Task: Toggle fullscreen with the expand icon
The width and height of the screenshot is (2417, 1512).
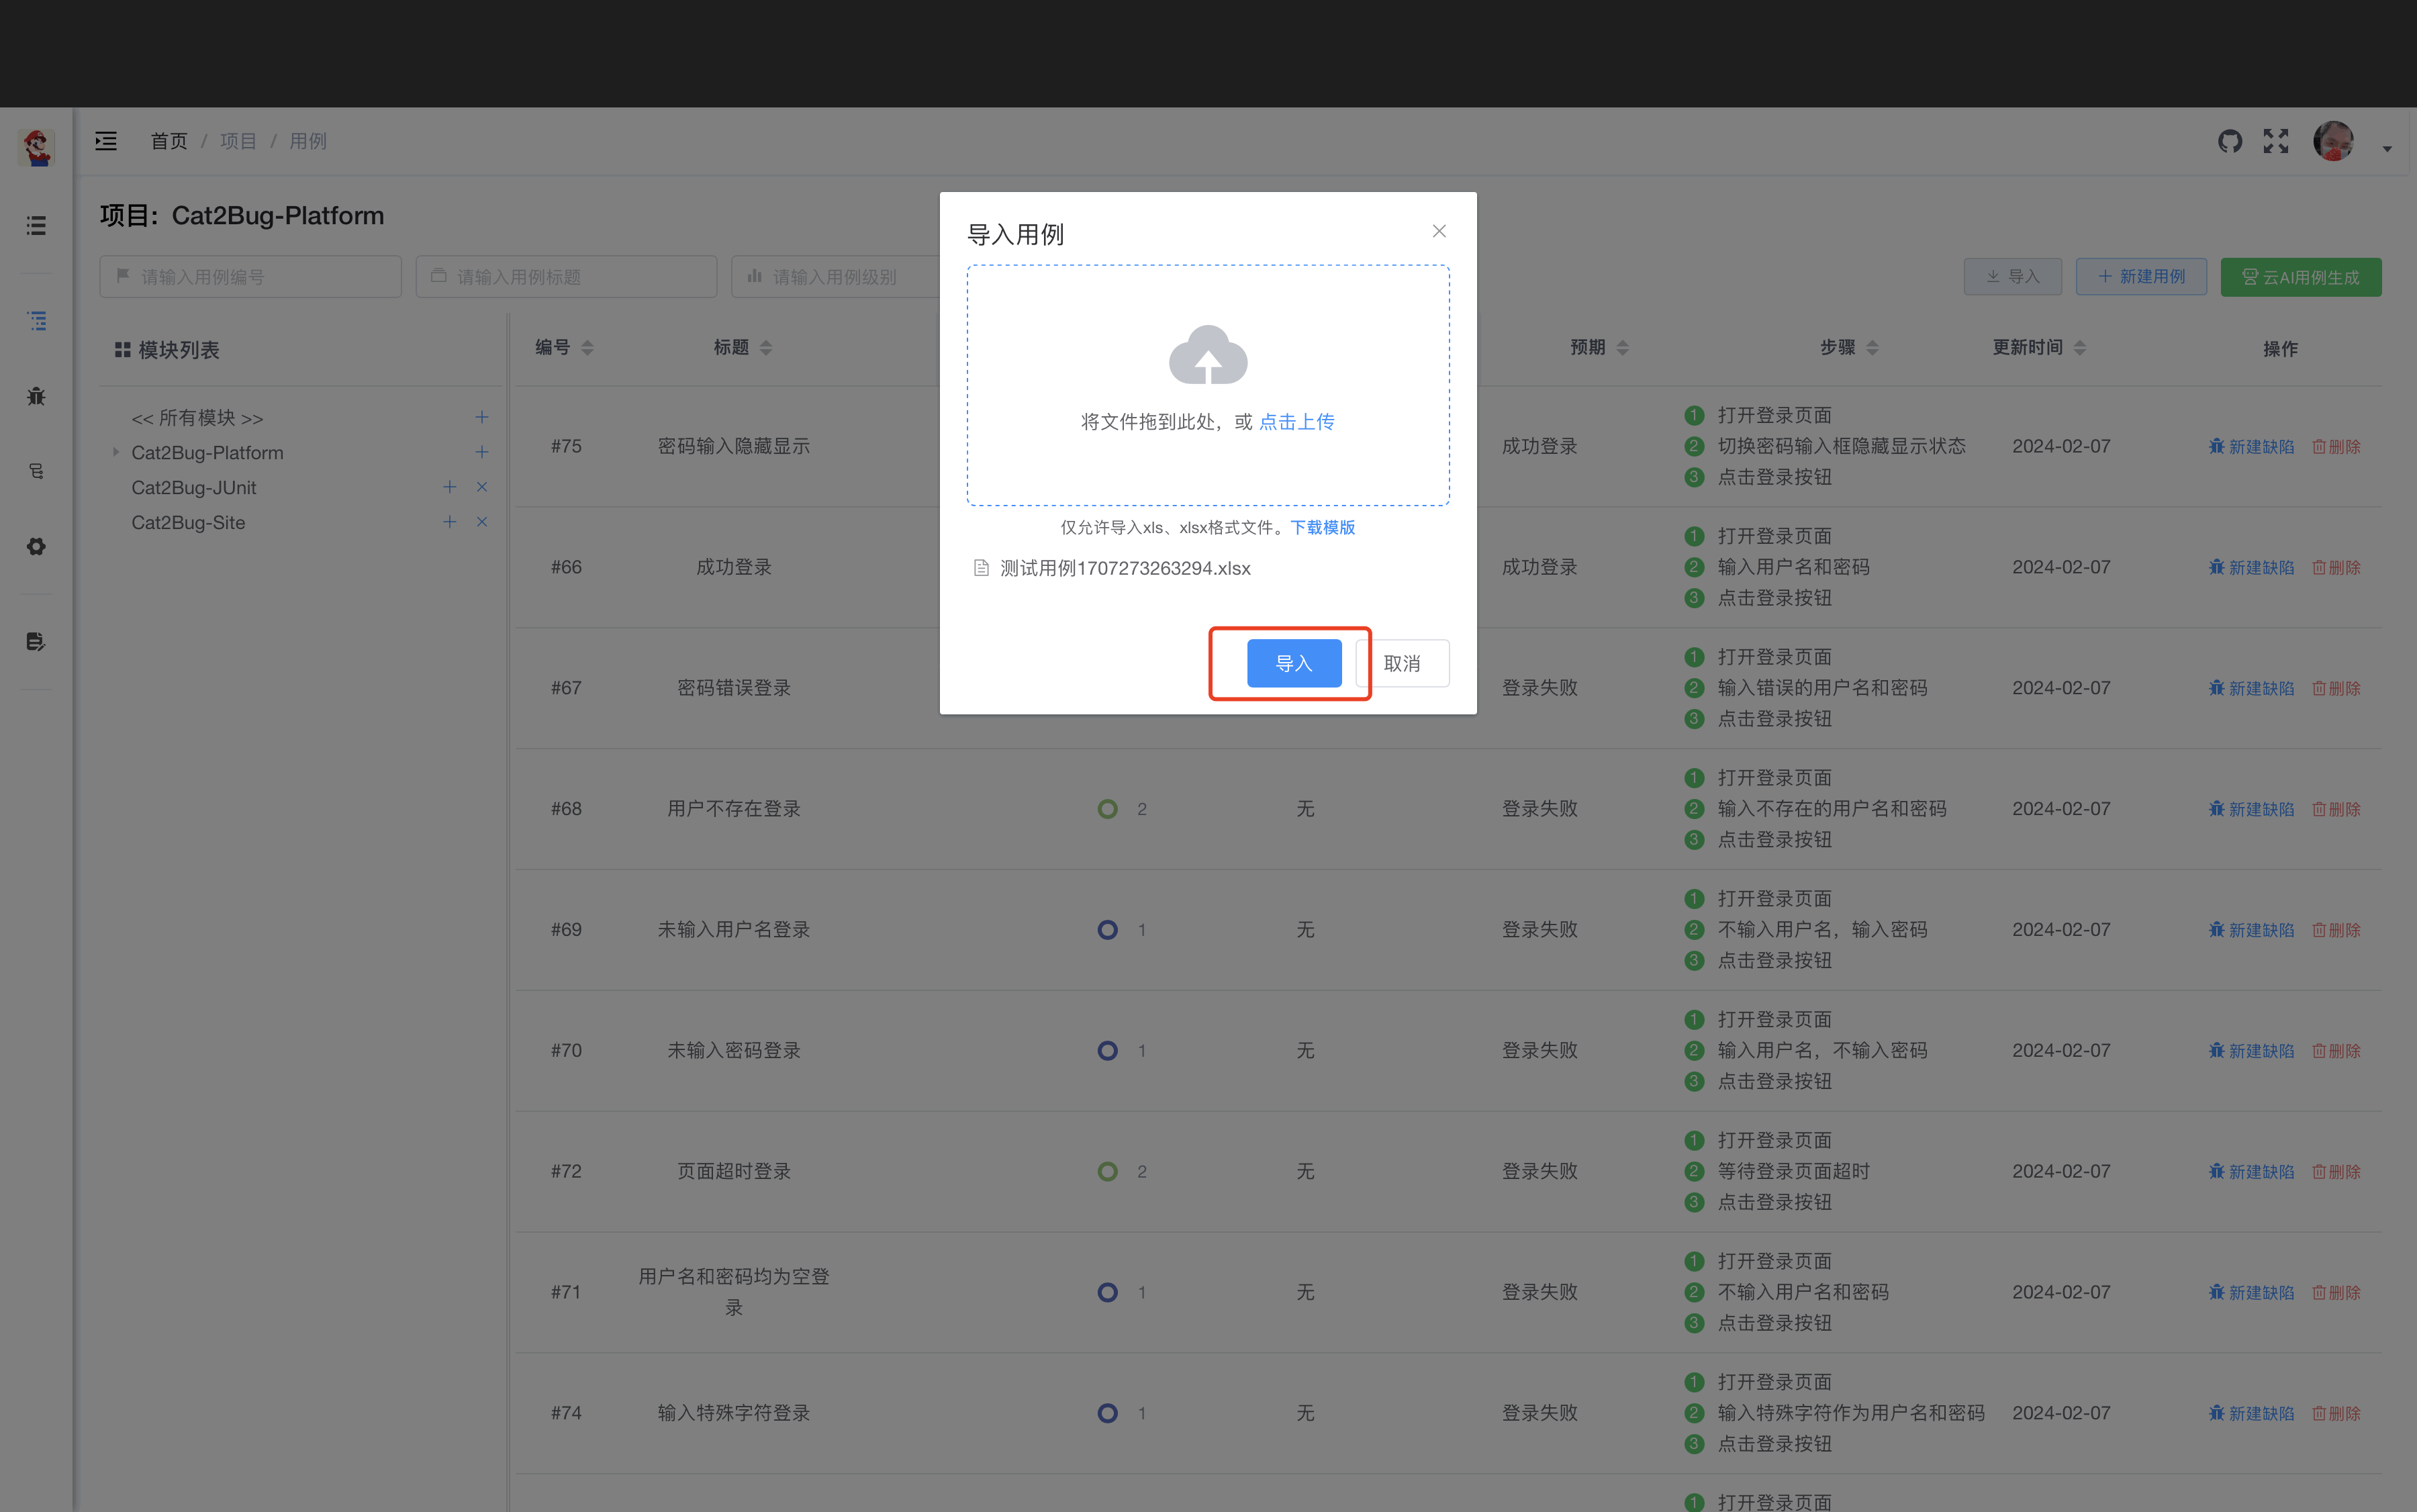Action: (2276, 141)
